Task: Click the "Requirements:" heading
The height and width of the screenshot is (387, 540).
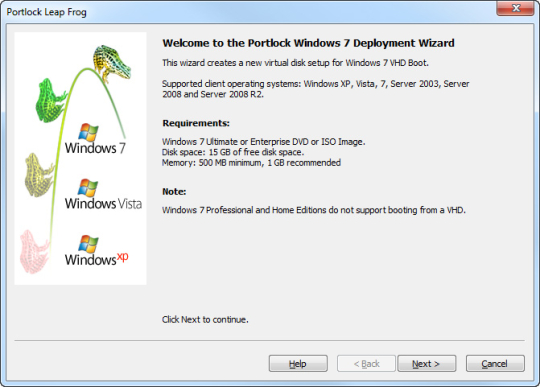Action: coord(196,123)
